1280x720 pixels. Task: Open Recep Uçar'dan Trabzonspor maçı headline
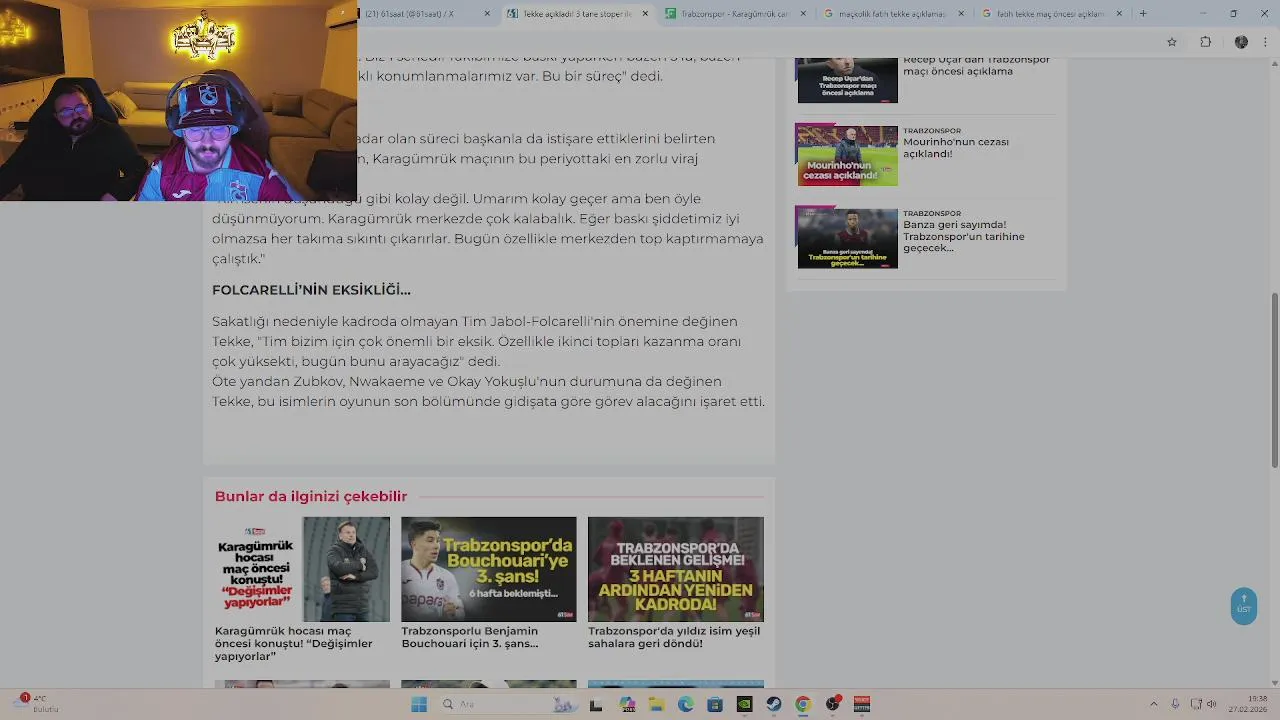976,66
